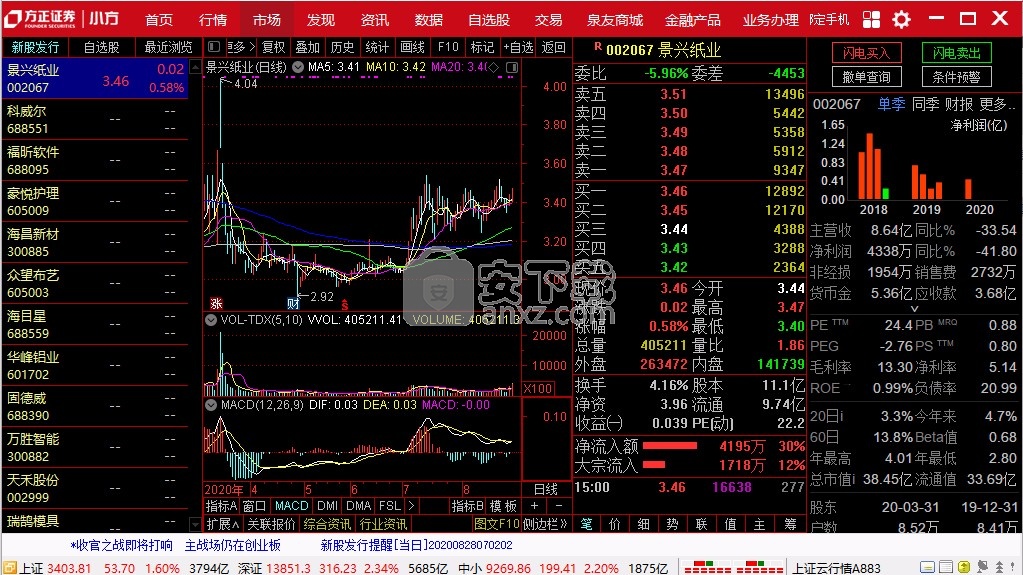This screenshot has width=1023, height=575.
Task: Click the red R margin badge beside 002067
Action: 598,46
